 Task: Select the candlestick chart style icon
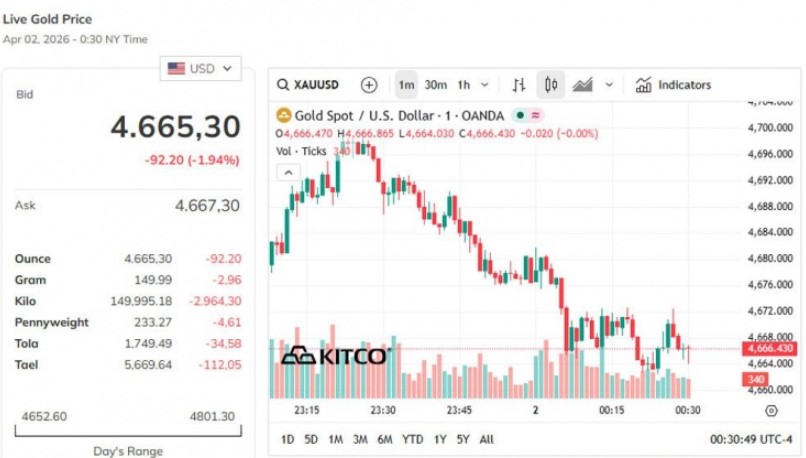[551, 85]
